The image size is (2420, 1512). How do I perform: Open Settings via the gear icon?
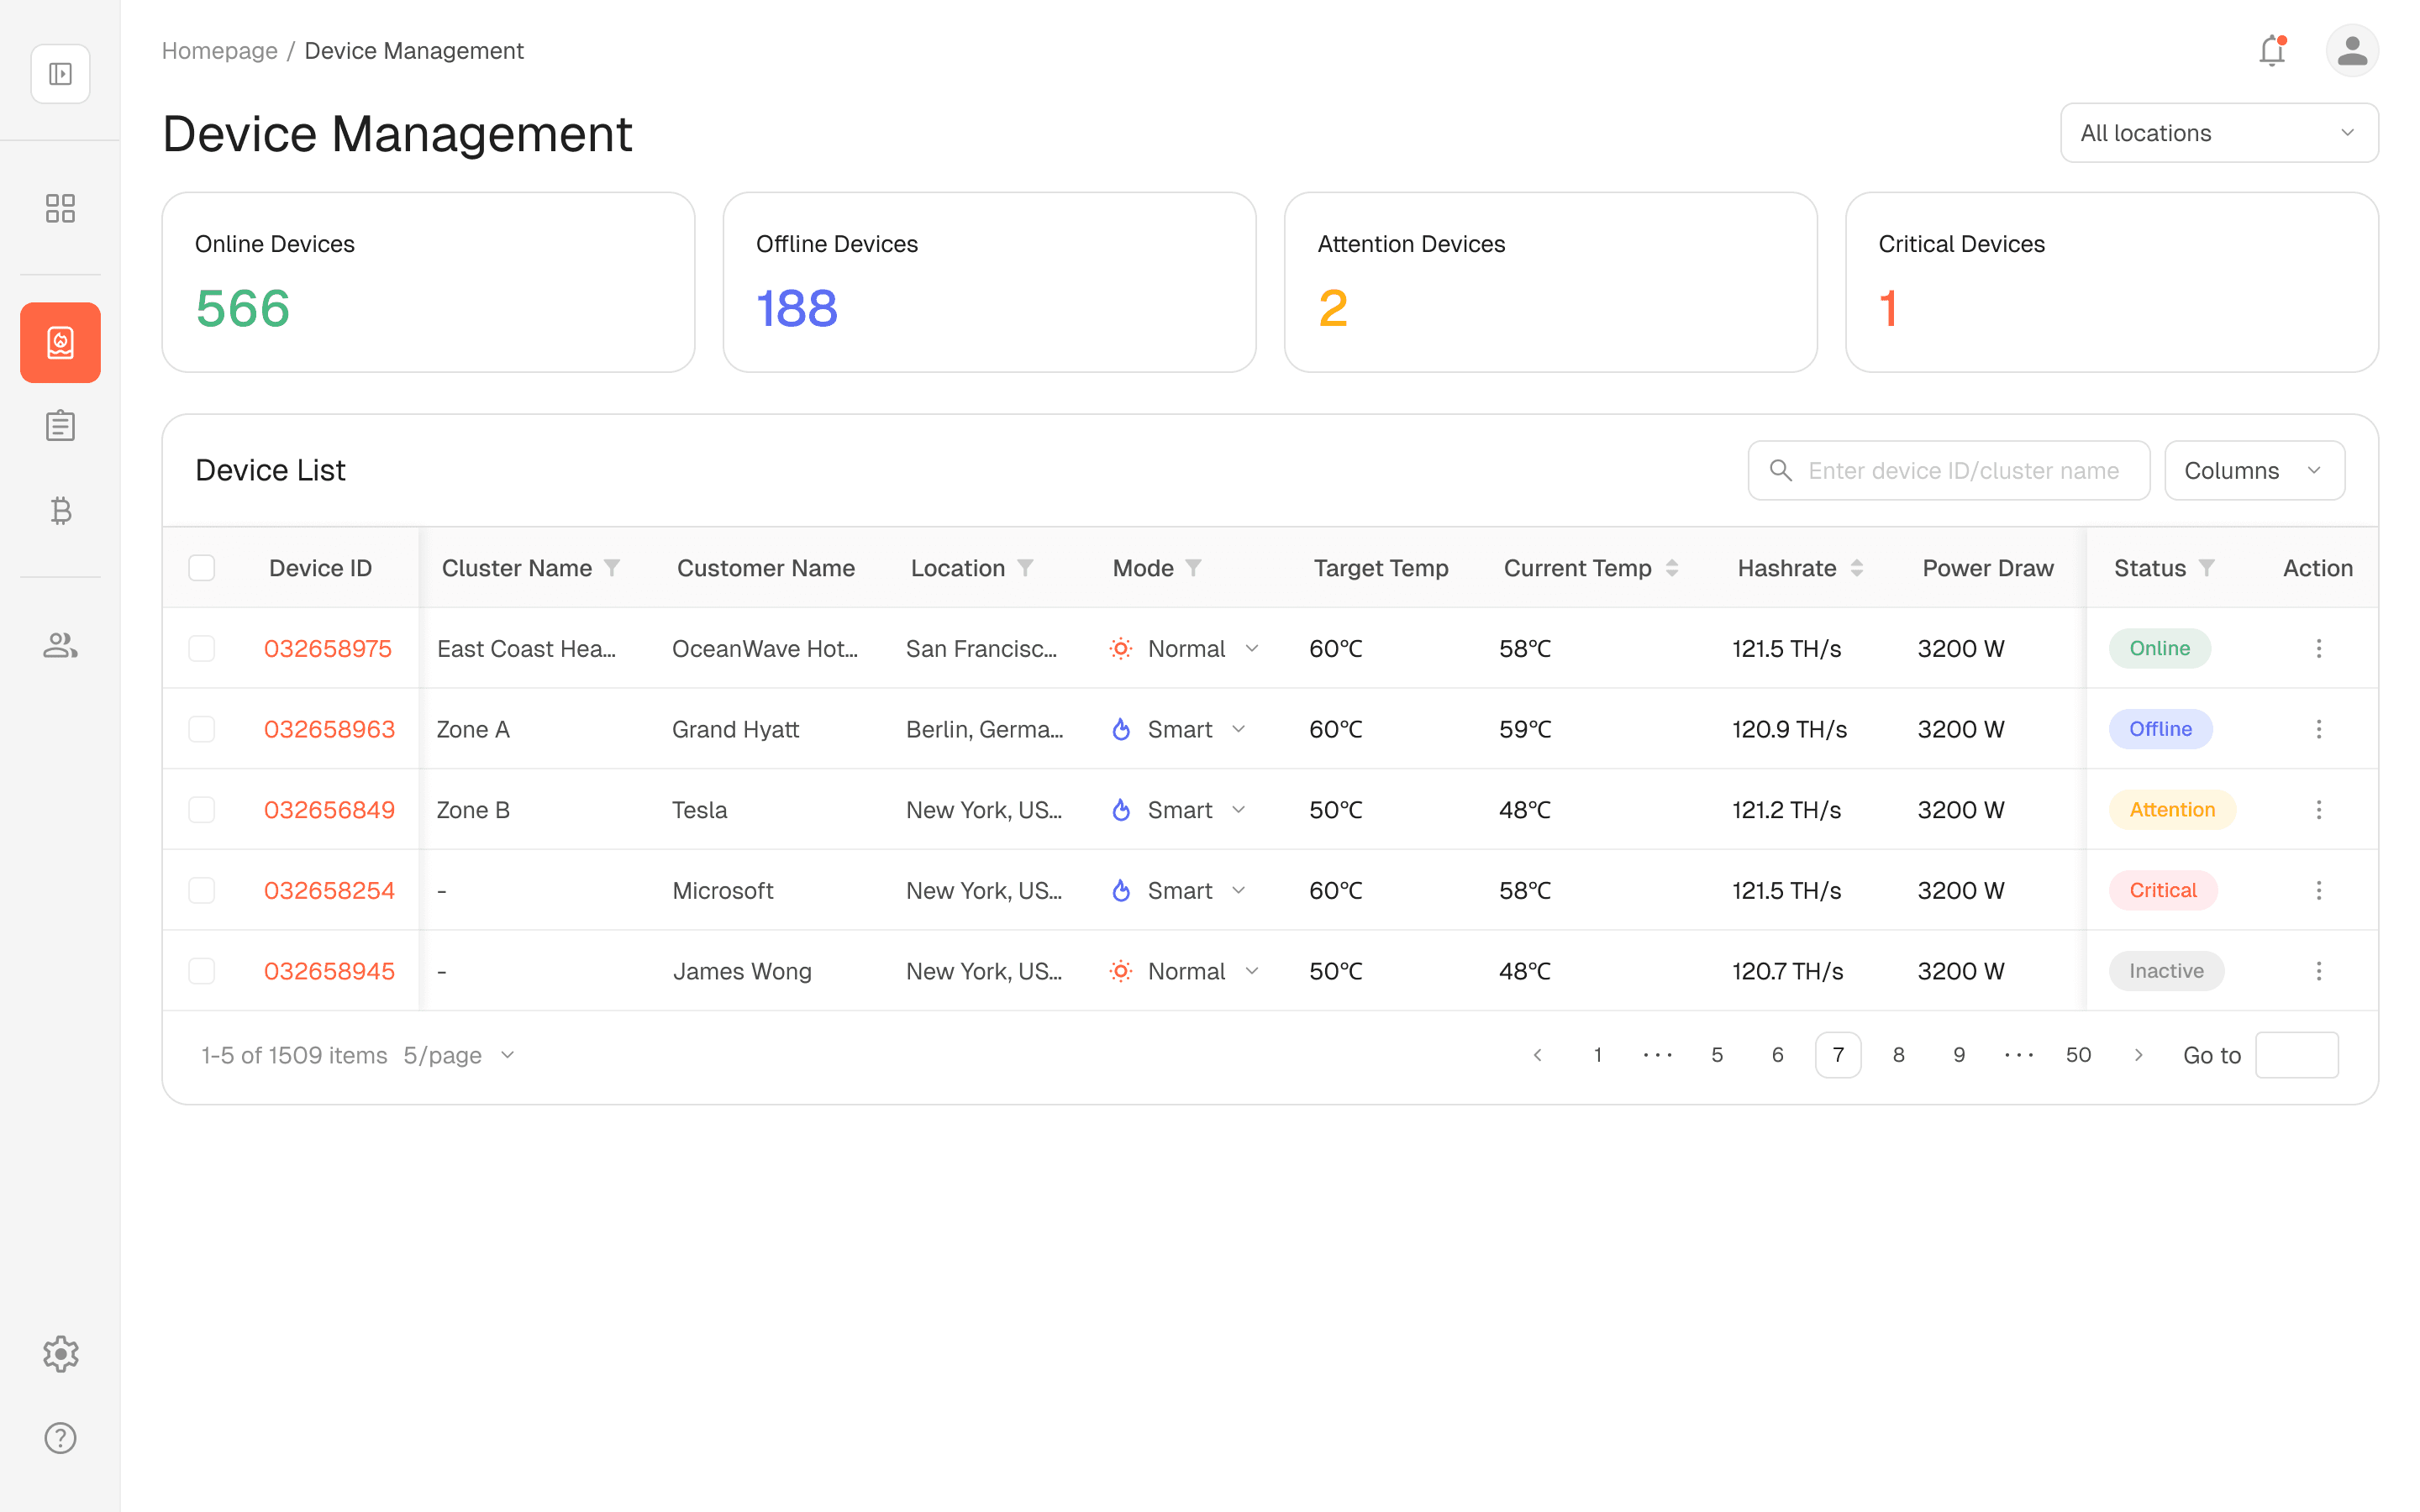point(60,1354)
